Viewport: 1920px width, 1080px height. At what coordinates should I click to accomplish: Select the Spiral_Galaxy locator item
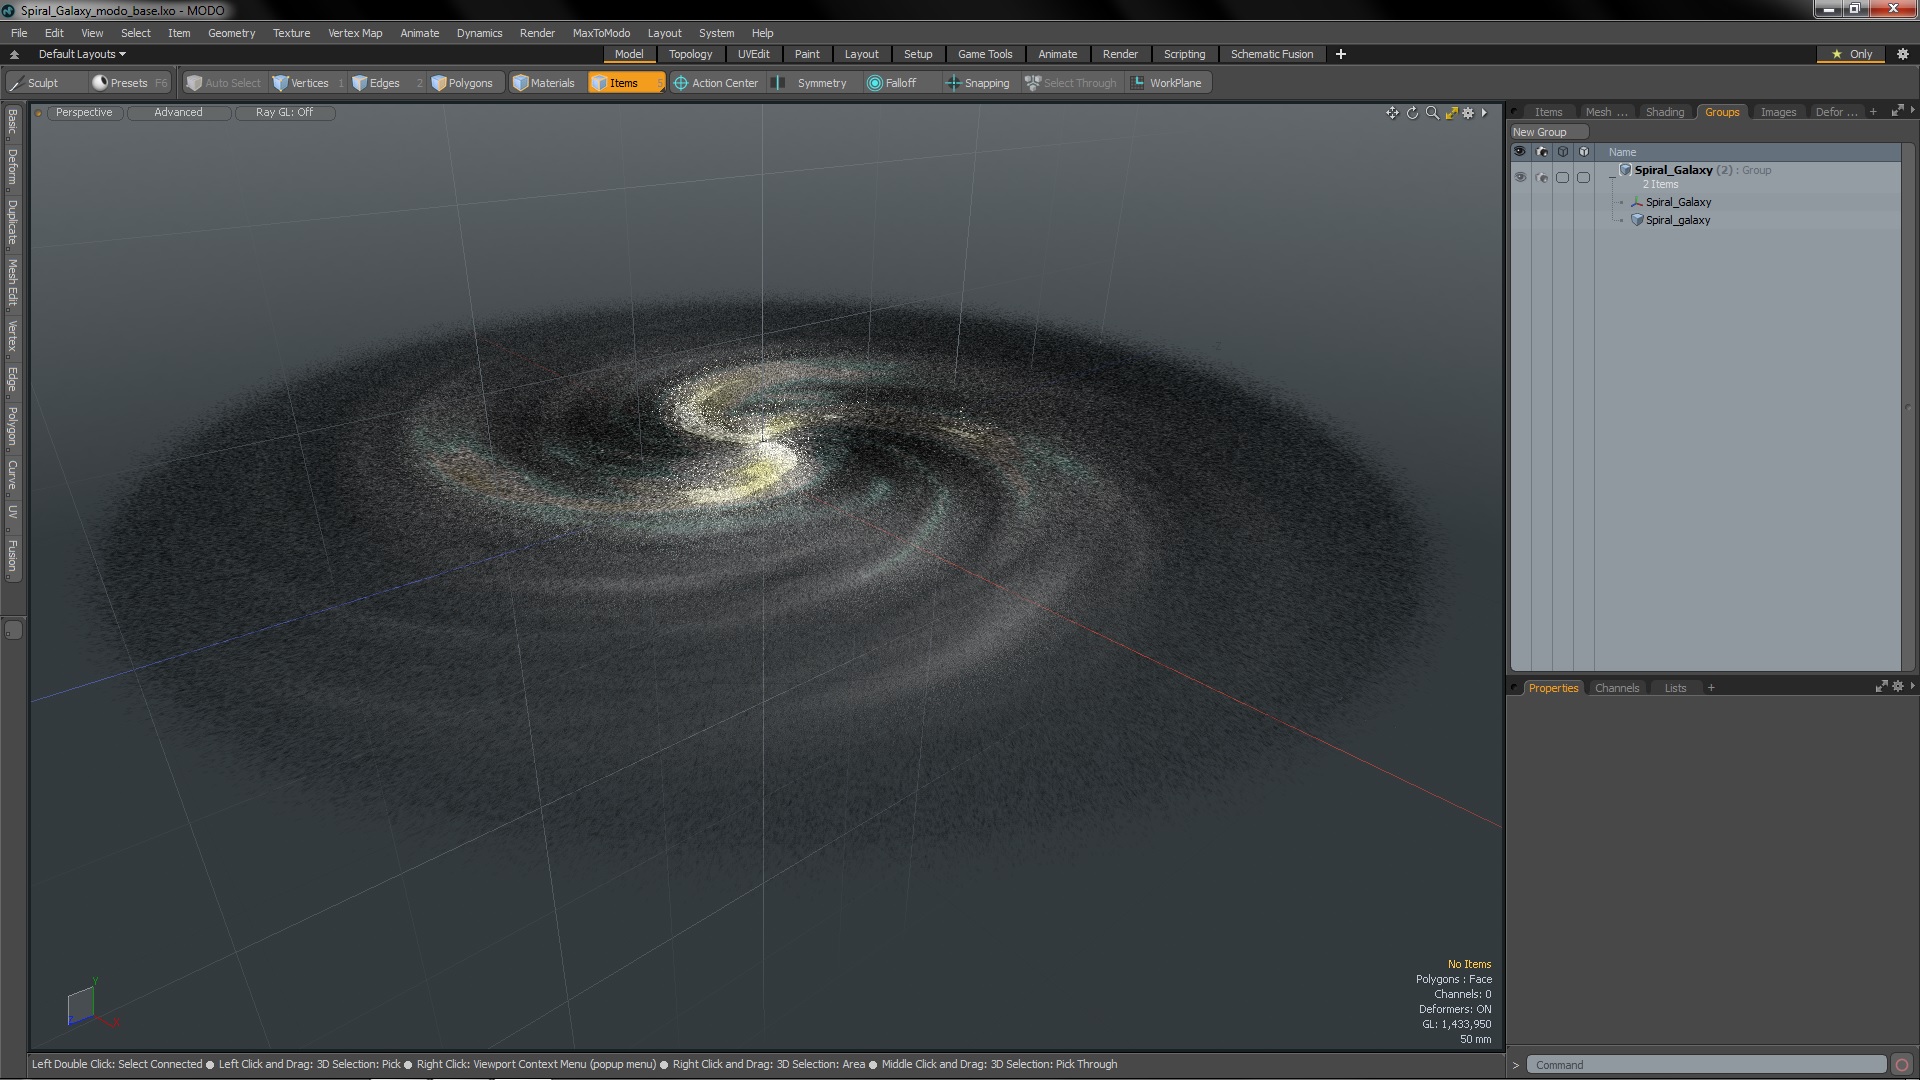[1678, 202]
